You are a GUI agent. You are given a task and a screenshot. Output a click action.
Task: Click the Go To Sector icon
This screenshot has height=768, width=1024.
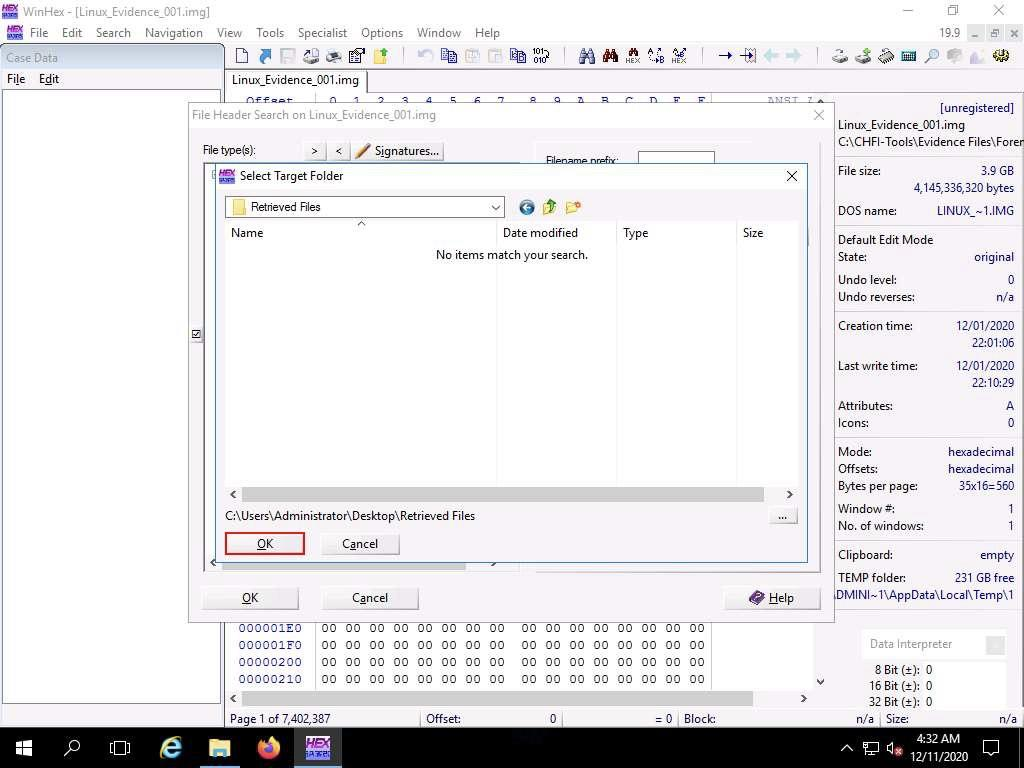coord(748,56)
